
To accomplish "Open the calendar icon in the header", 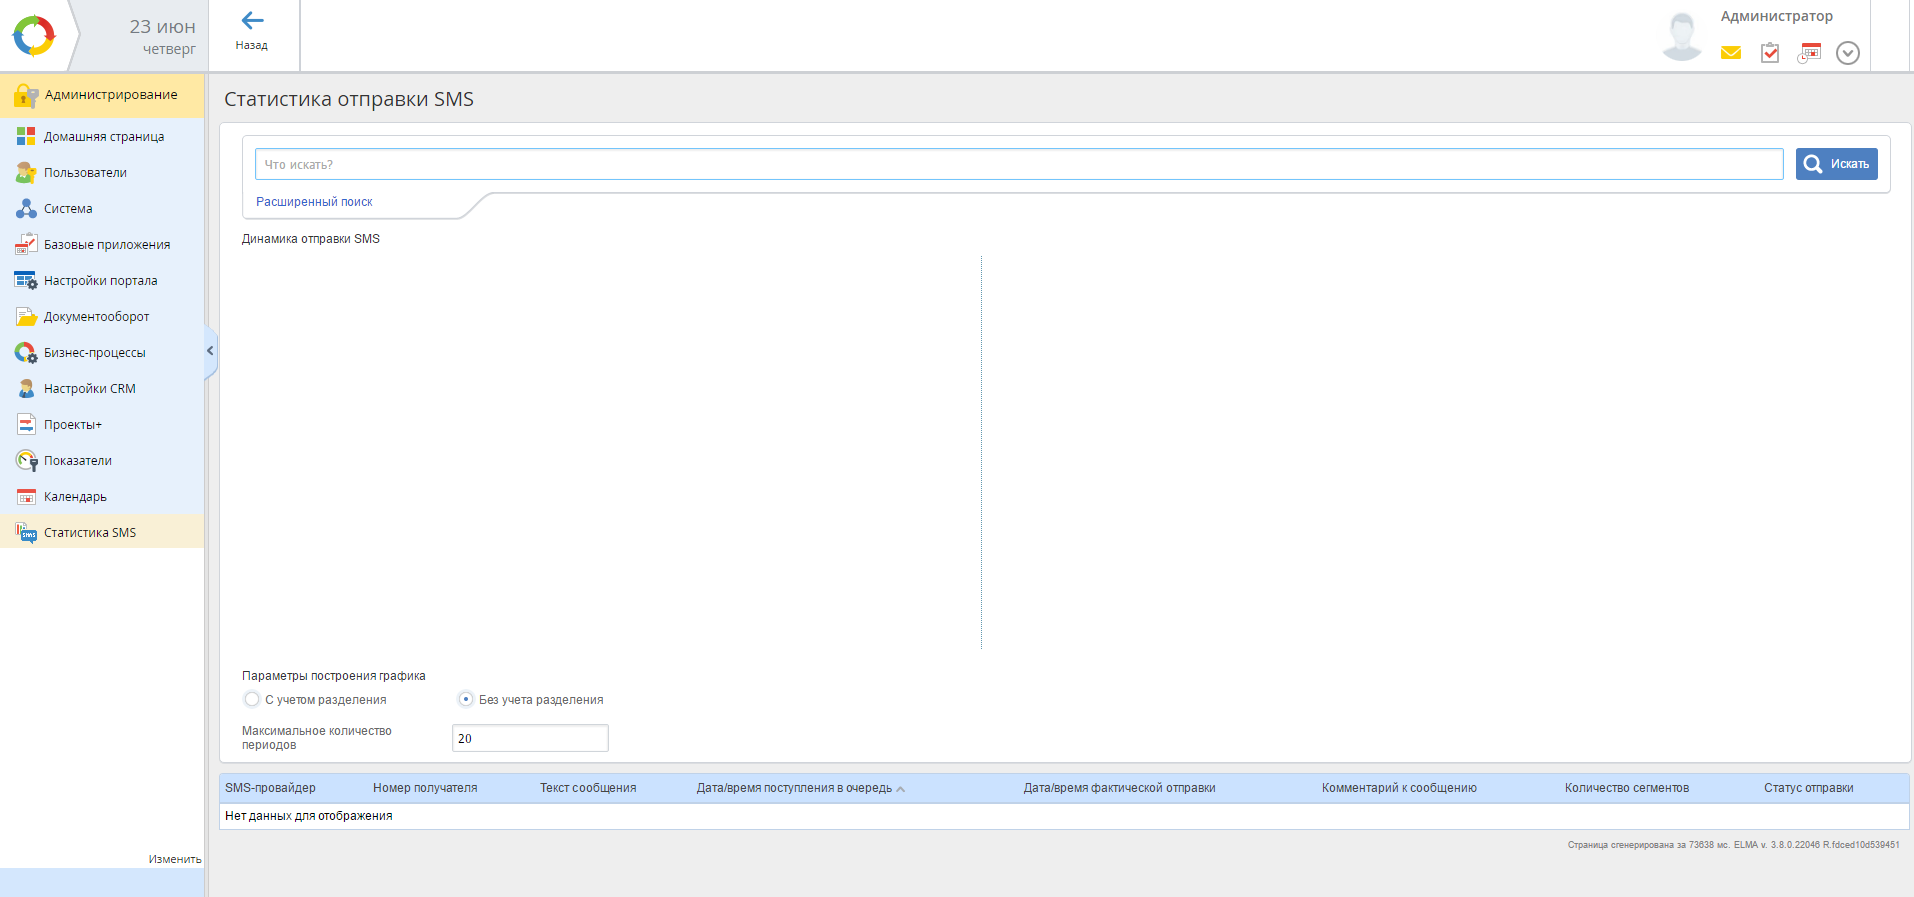I will click(x=1809, y=53).
